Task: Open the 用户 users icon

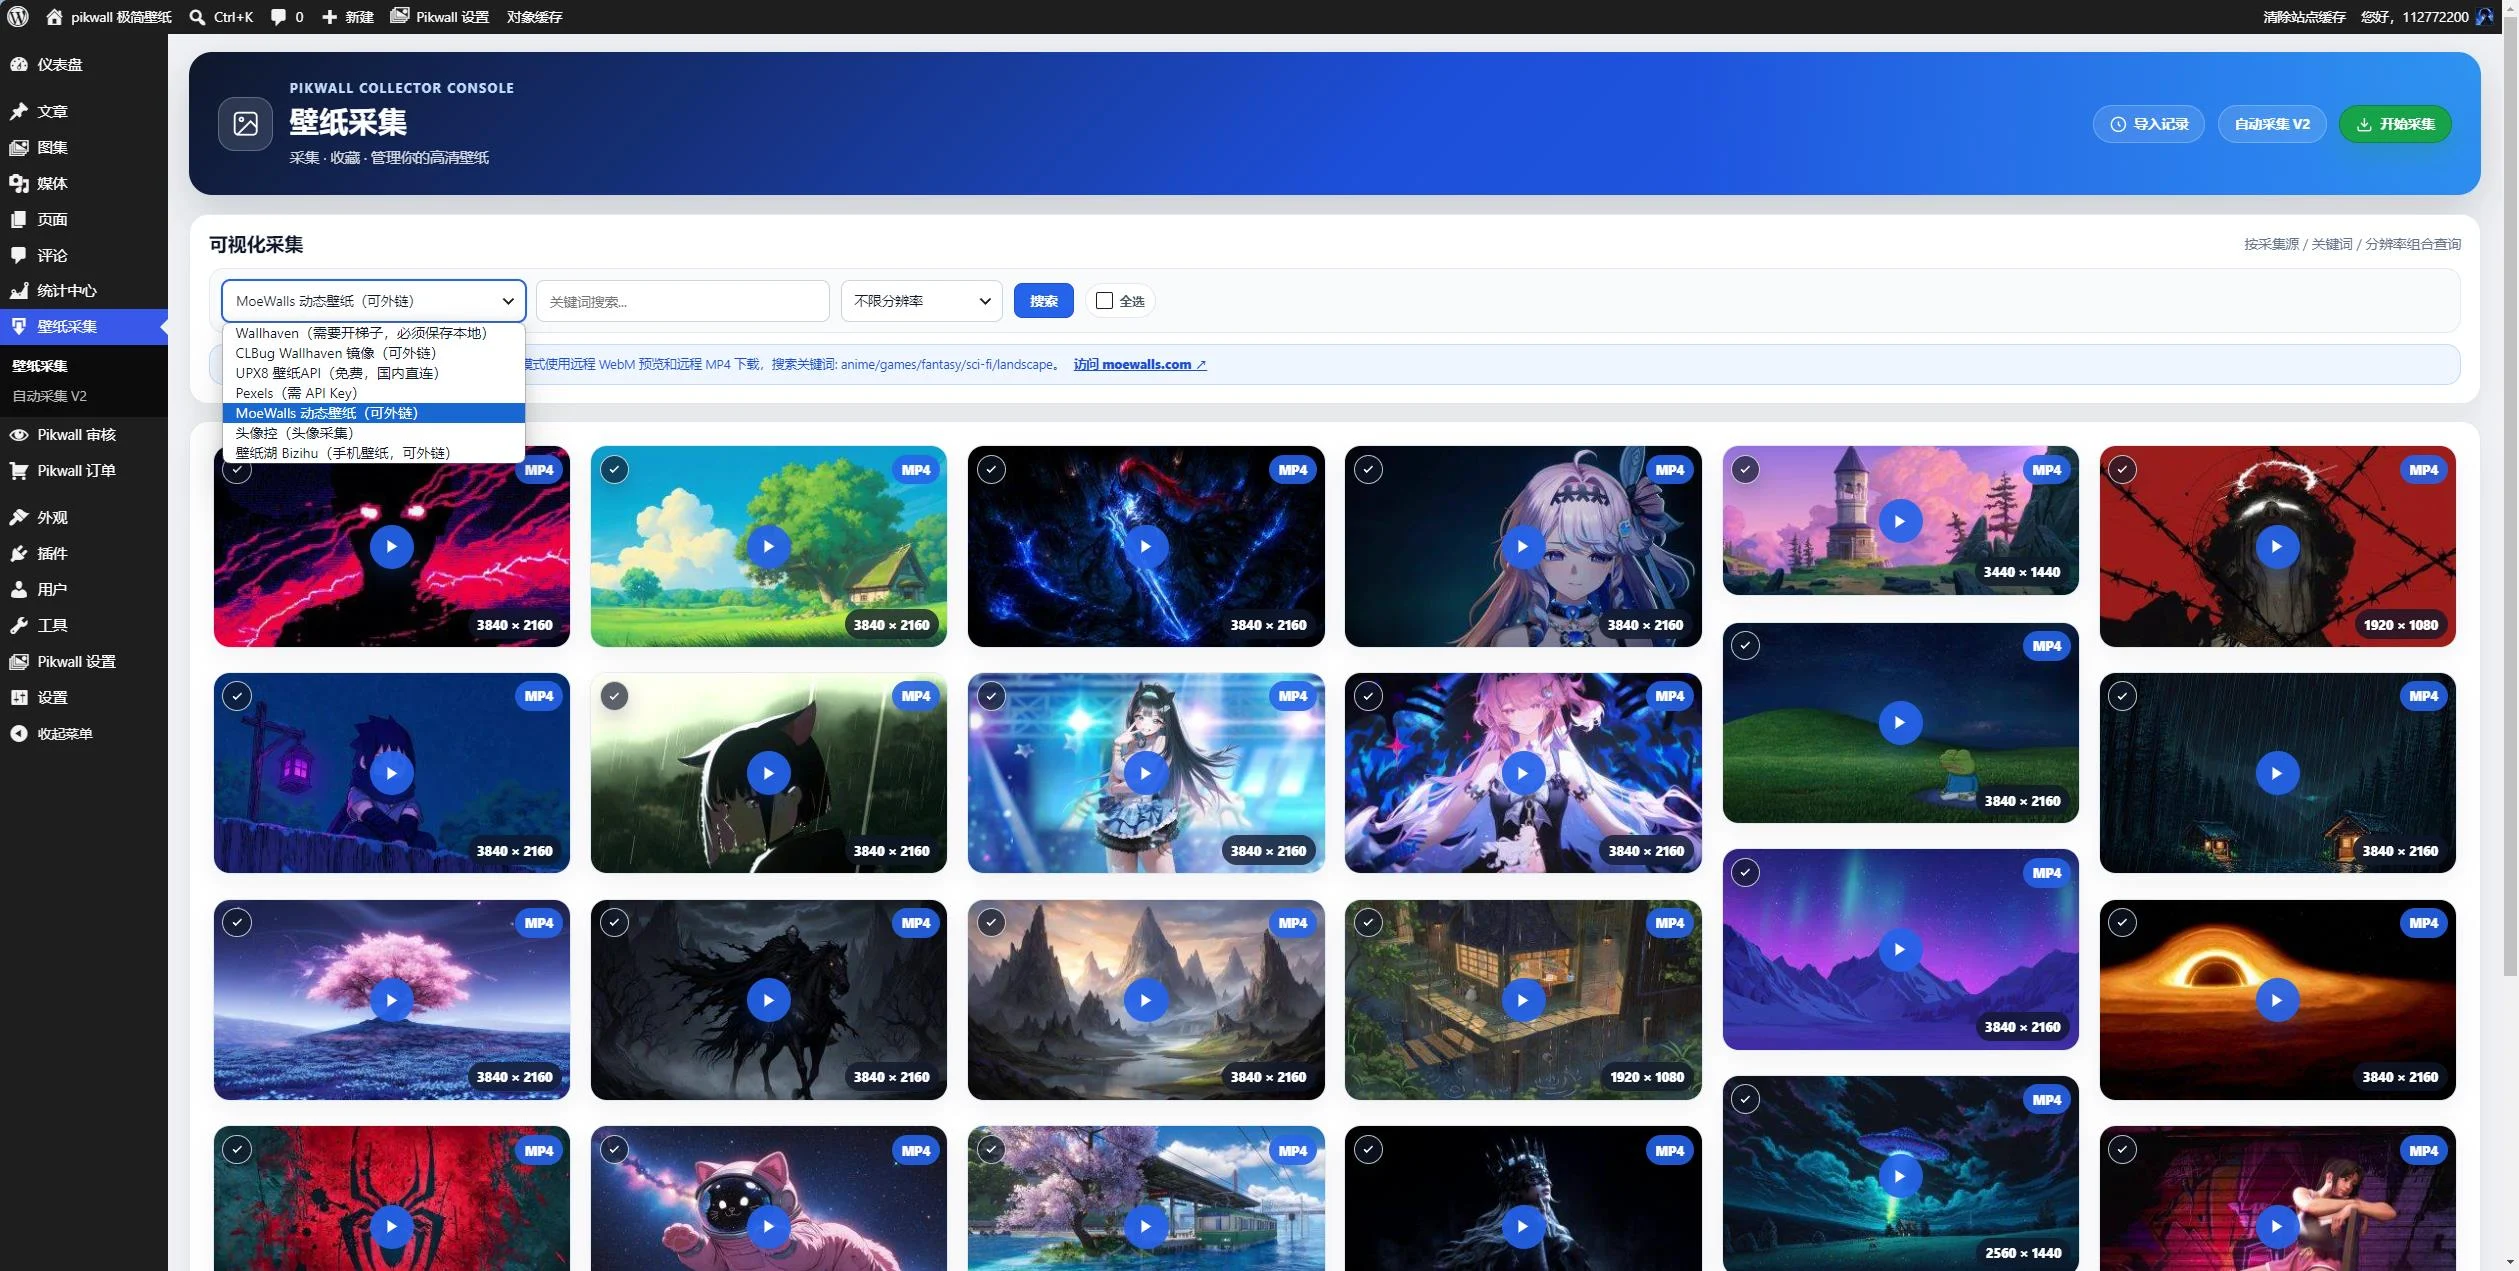Action: coord(19,589)
